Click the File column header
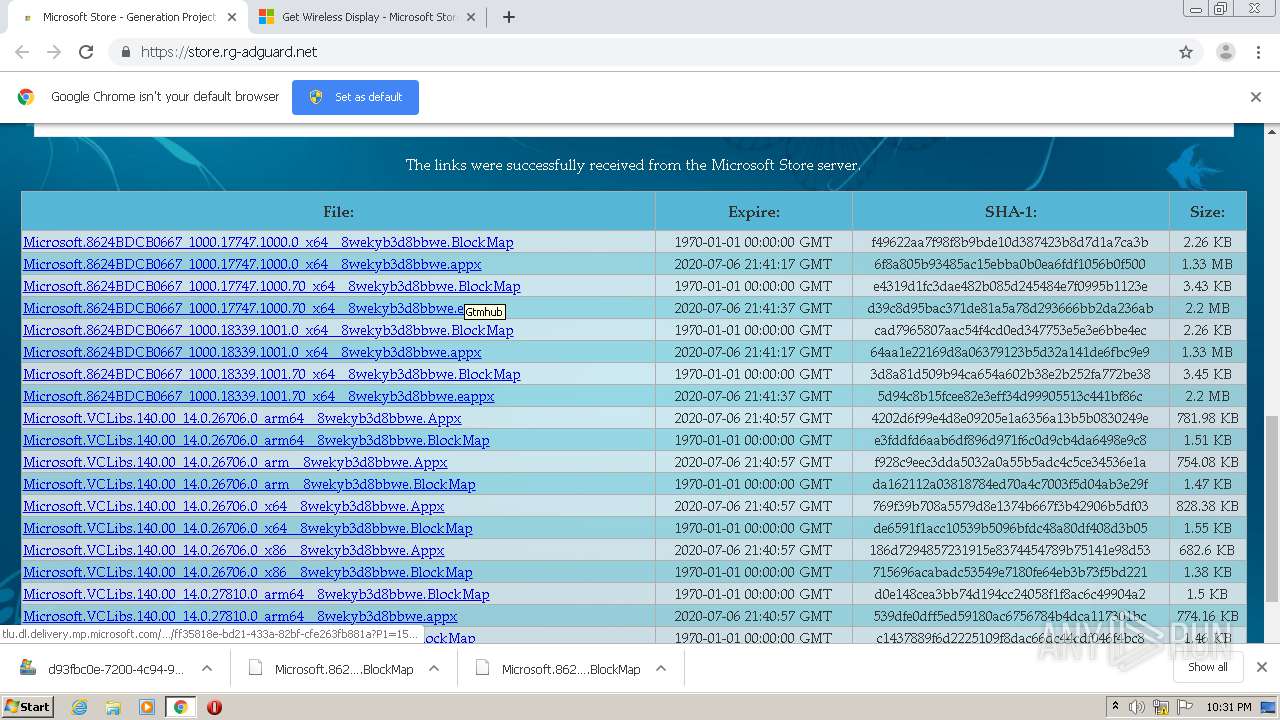The image size is (1280, 720). pos(338,212)
